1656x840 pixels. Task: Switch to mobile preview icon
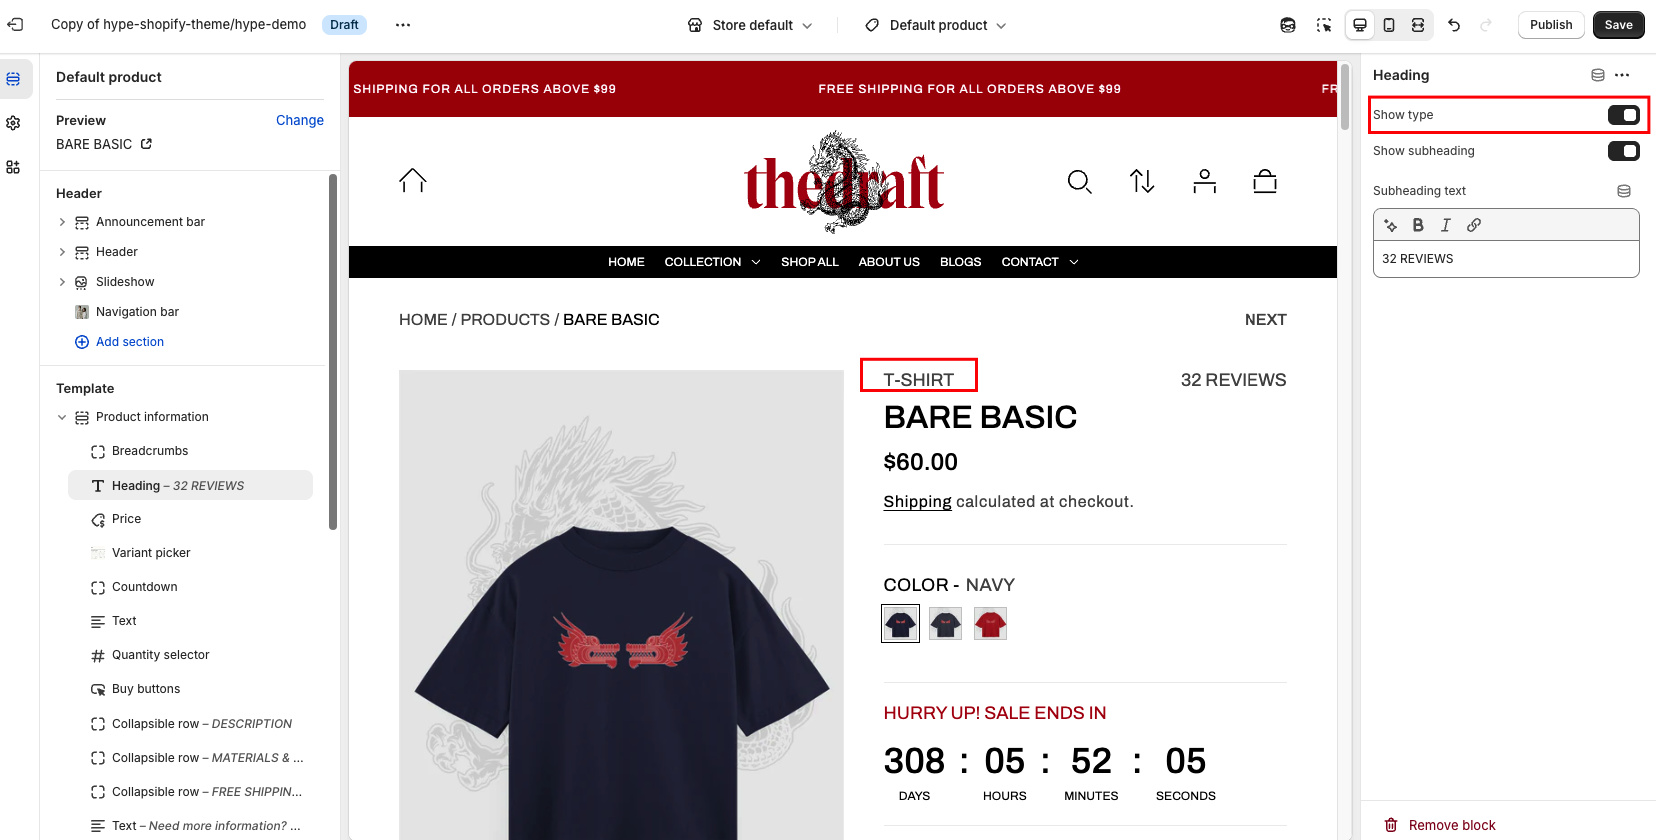coord(1389,25)
